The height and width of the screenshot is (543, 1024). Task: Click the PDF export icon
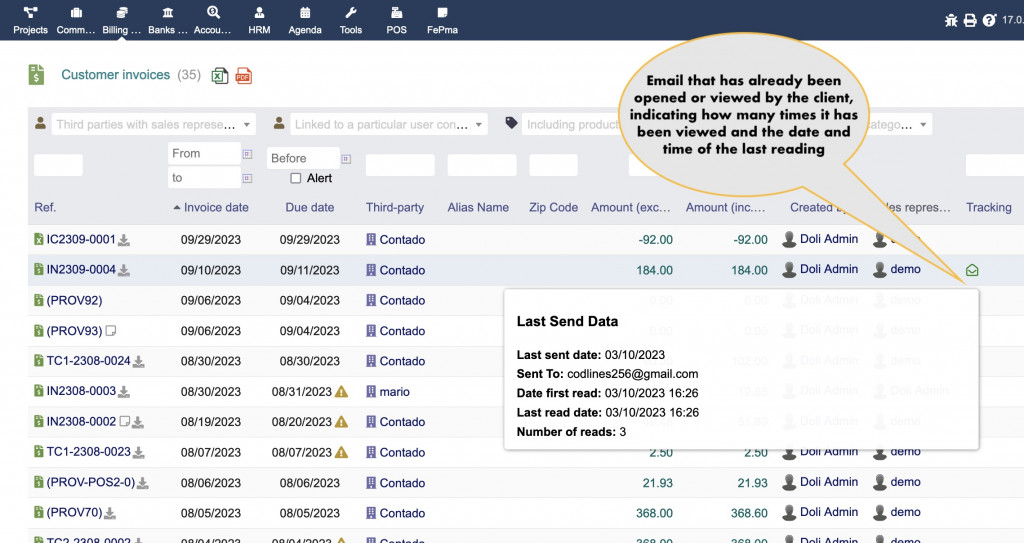pos(243,76)
